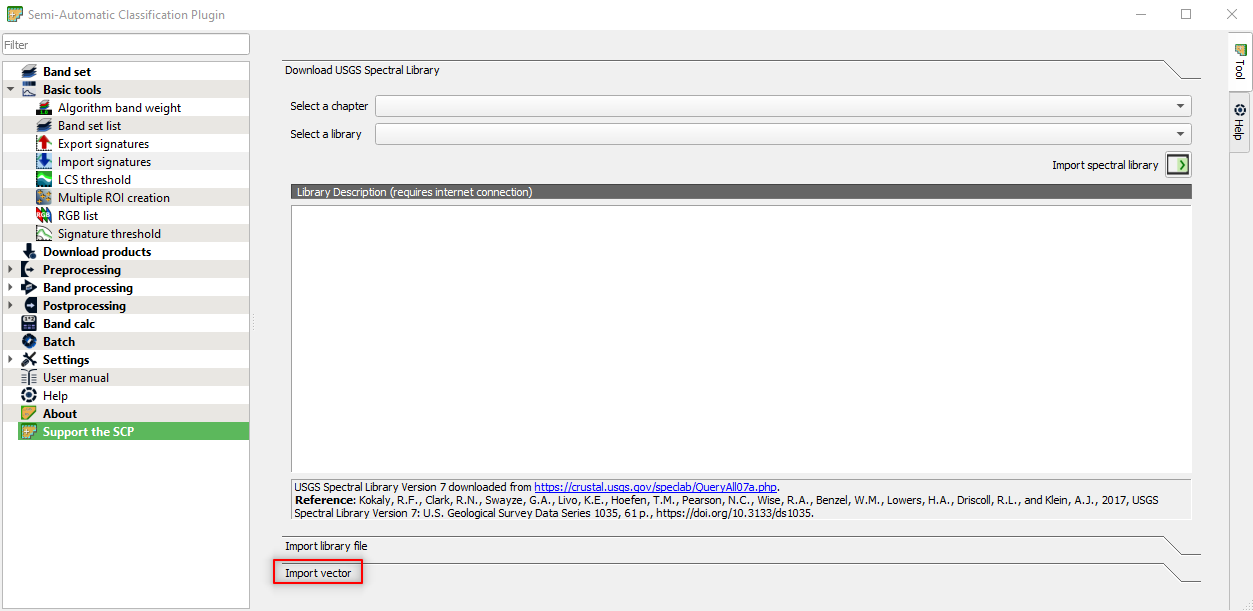Click the Basic tools icon

click(29, 90)
